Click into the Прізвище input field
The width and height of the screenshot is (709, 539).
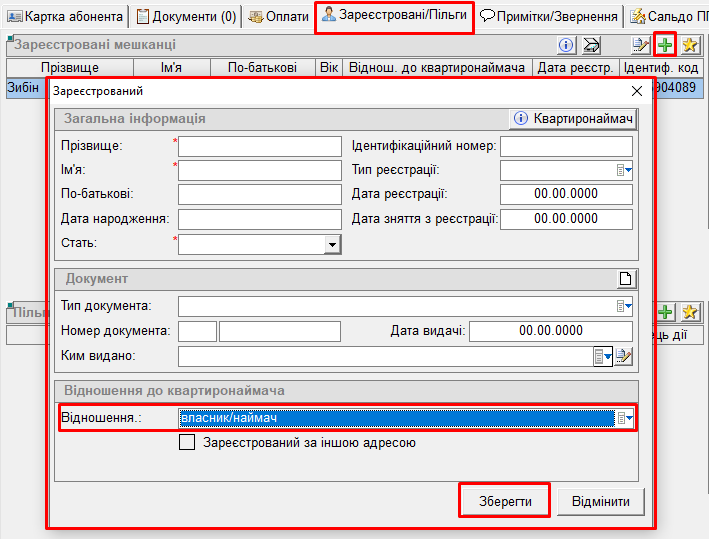[x=259, y=146]
